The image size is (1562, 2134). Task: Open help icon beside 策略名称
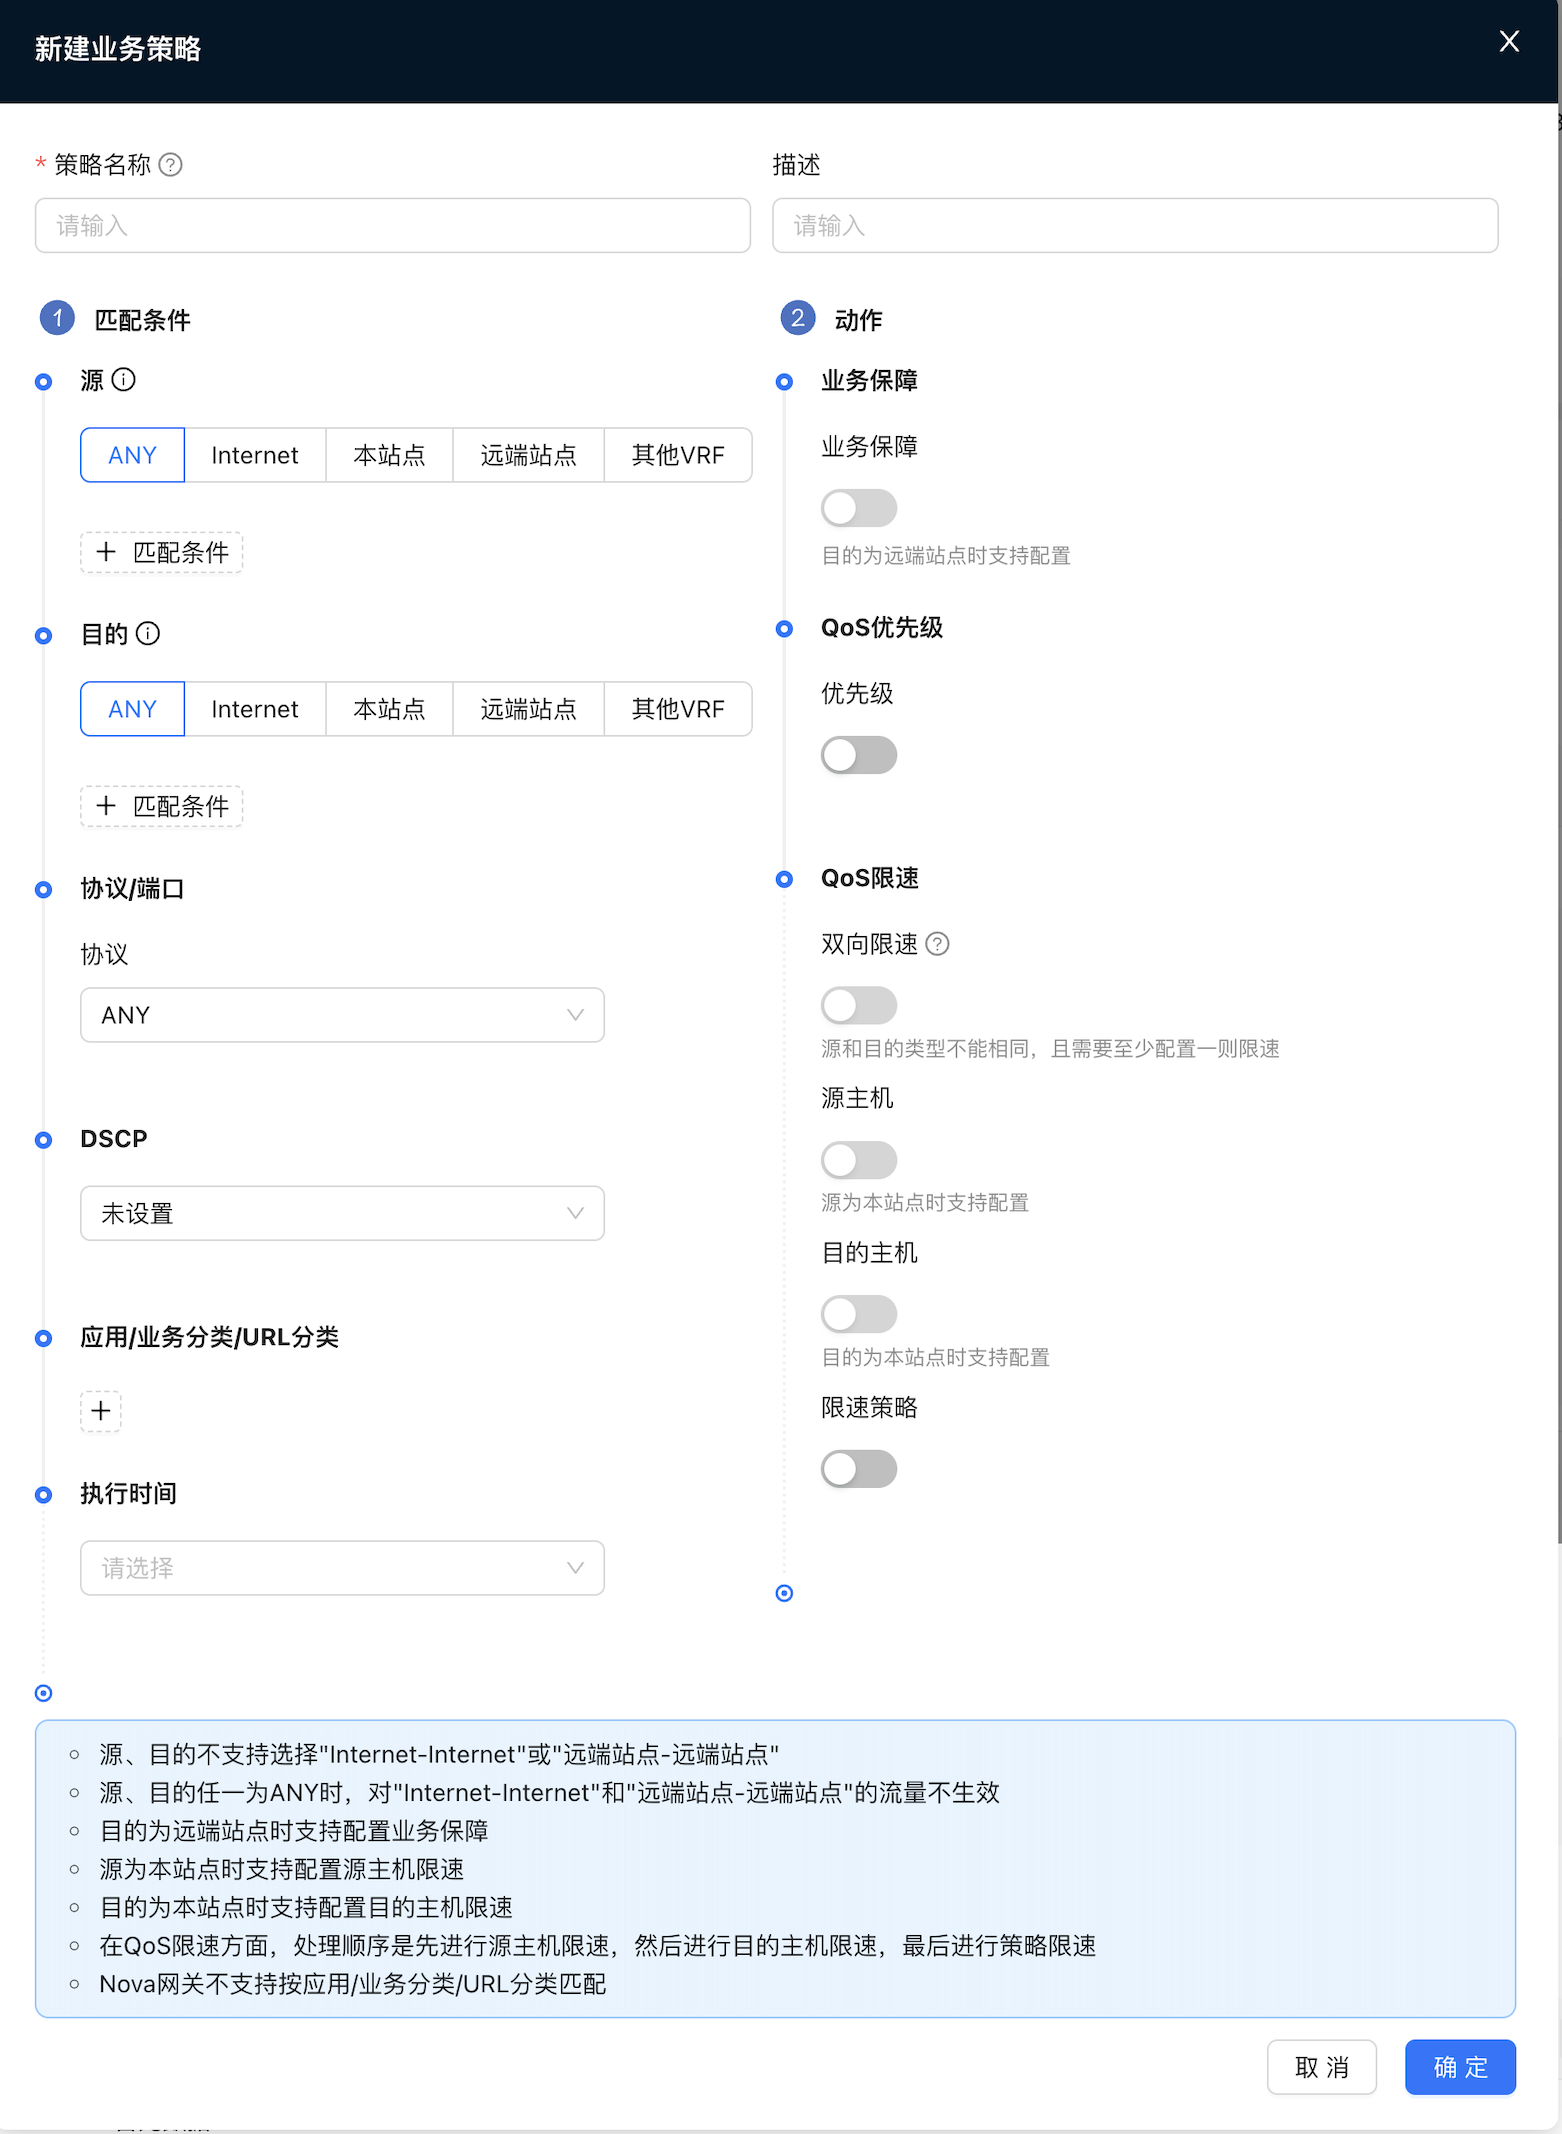[x=171, y=165]
